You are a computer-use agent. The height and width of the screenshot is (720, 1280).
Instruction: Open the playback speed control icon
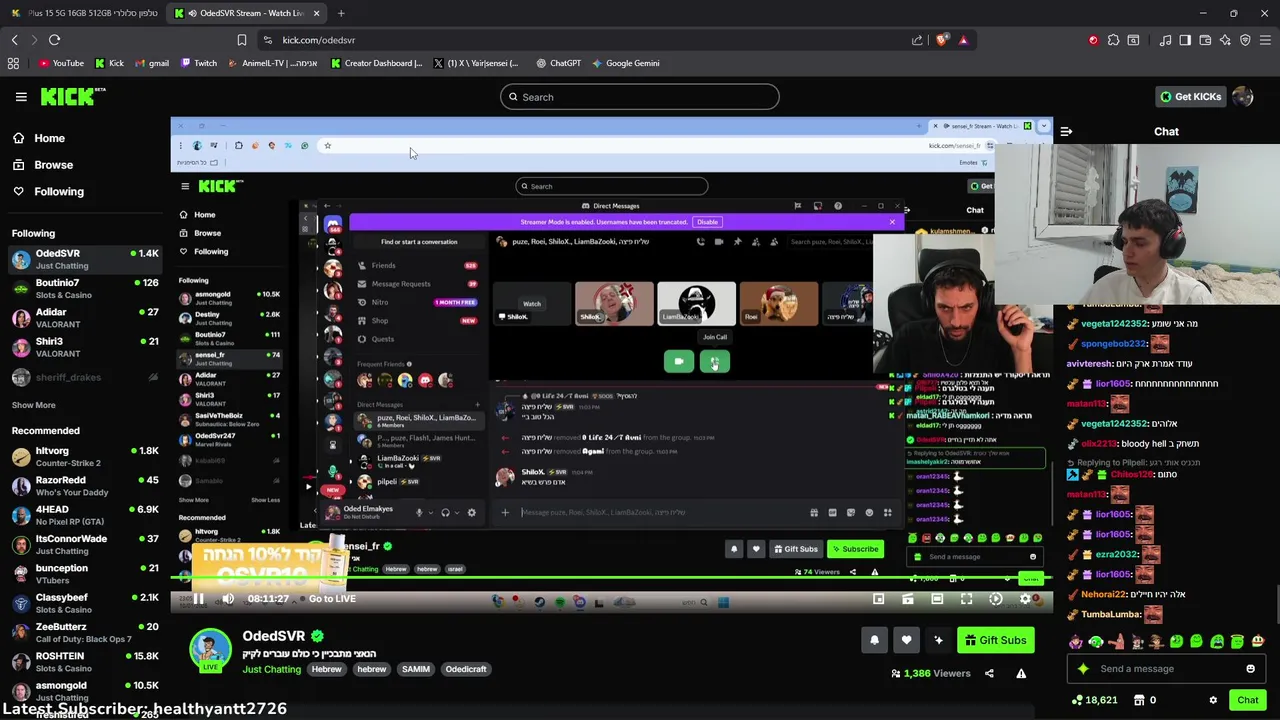point(995,599)
